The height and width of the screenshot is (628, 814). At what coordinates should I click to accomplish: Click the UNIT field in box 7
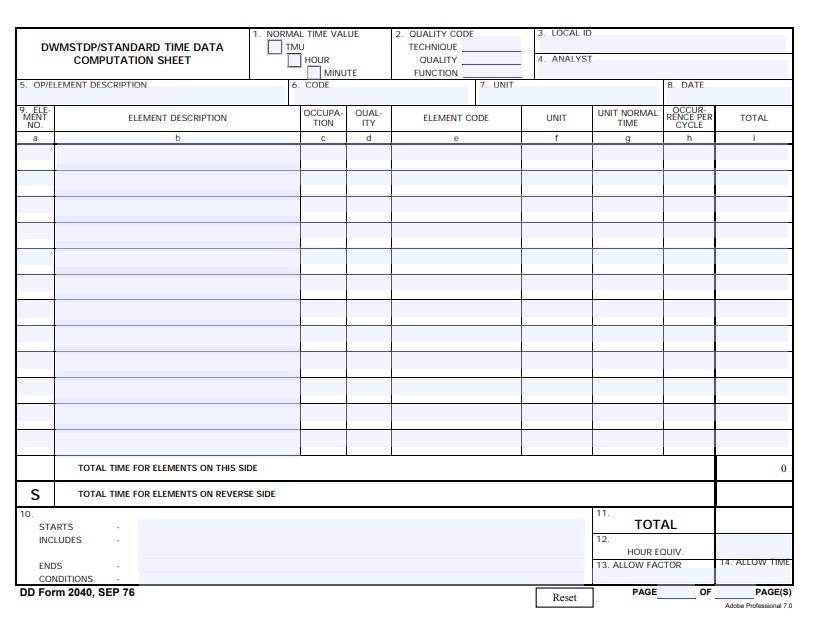(569, 96)
